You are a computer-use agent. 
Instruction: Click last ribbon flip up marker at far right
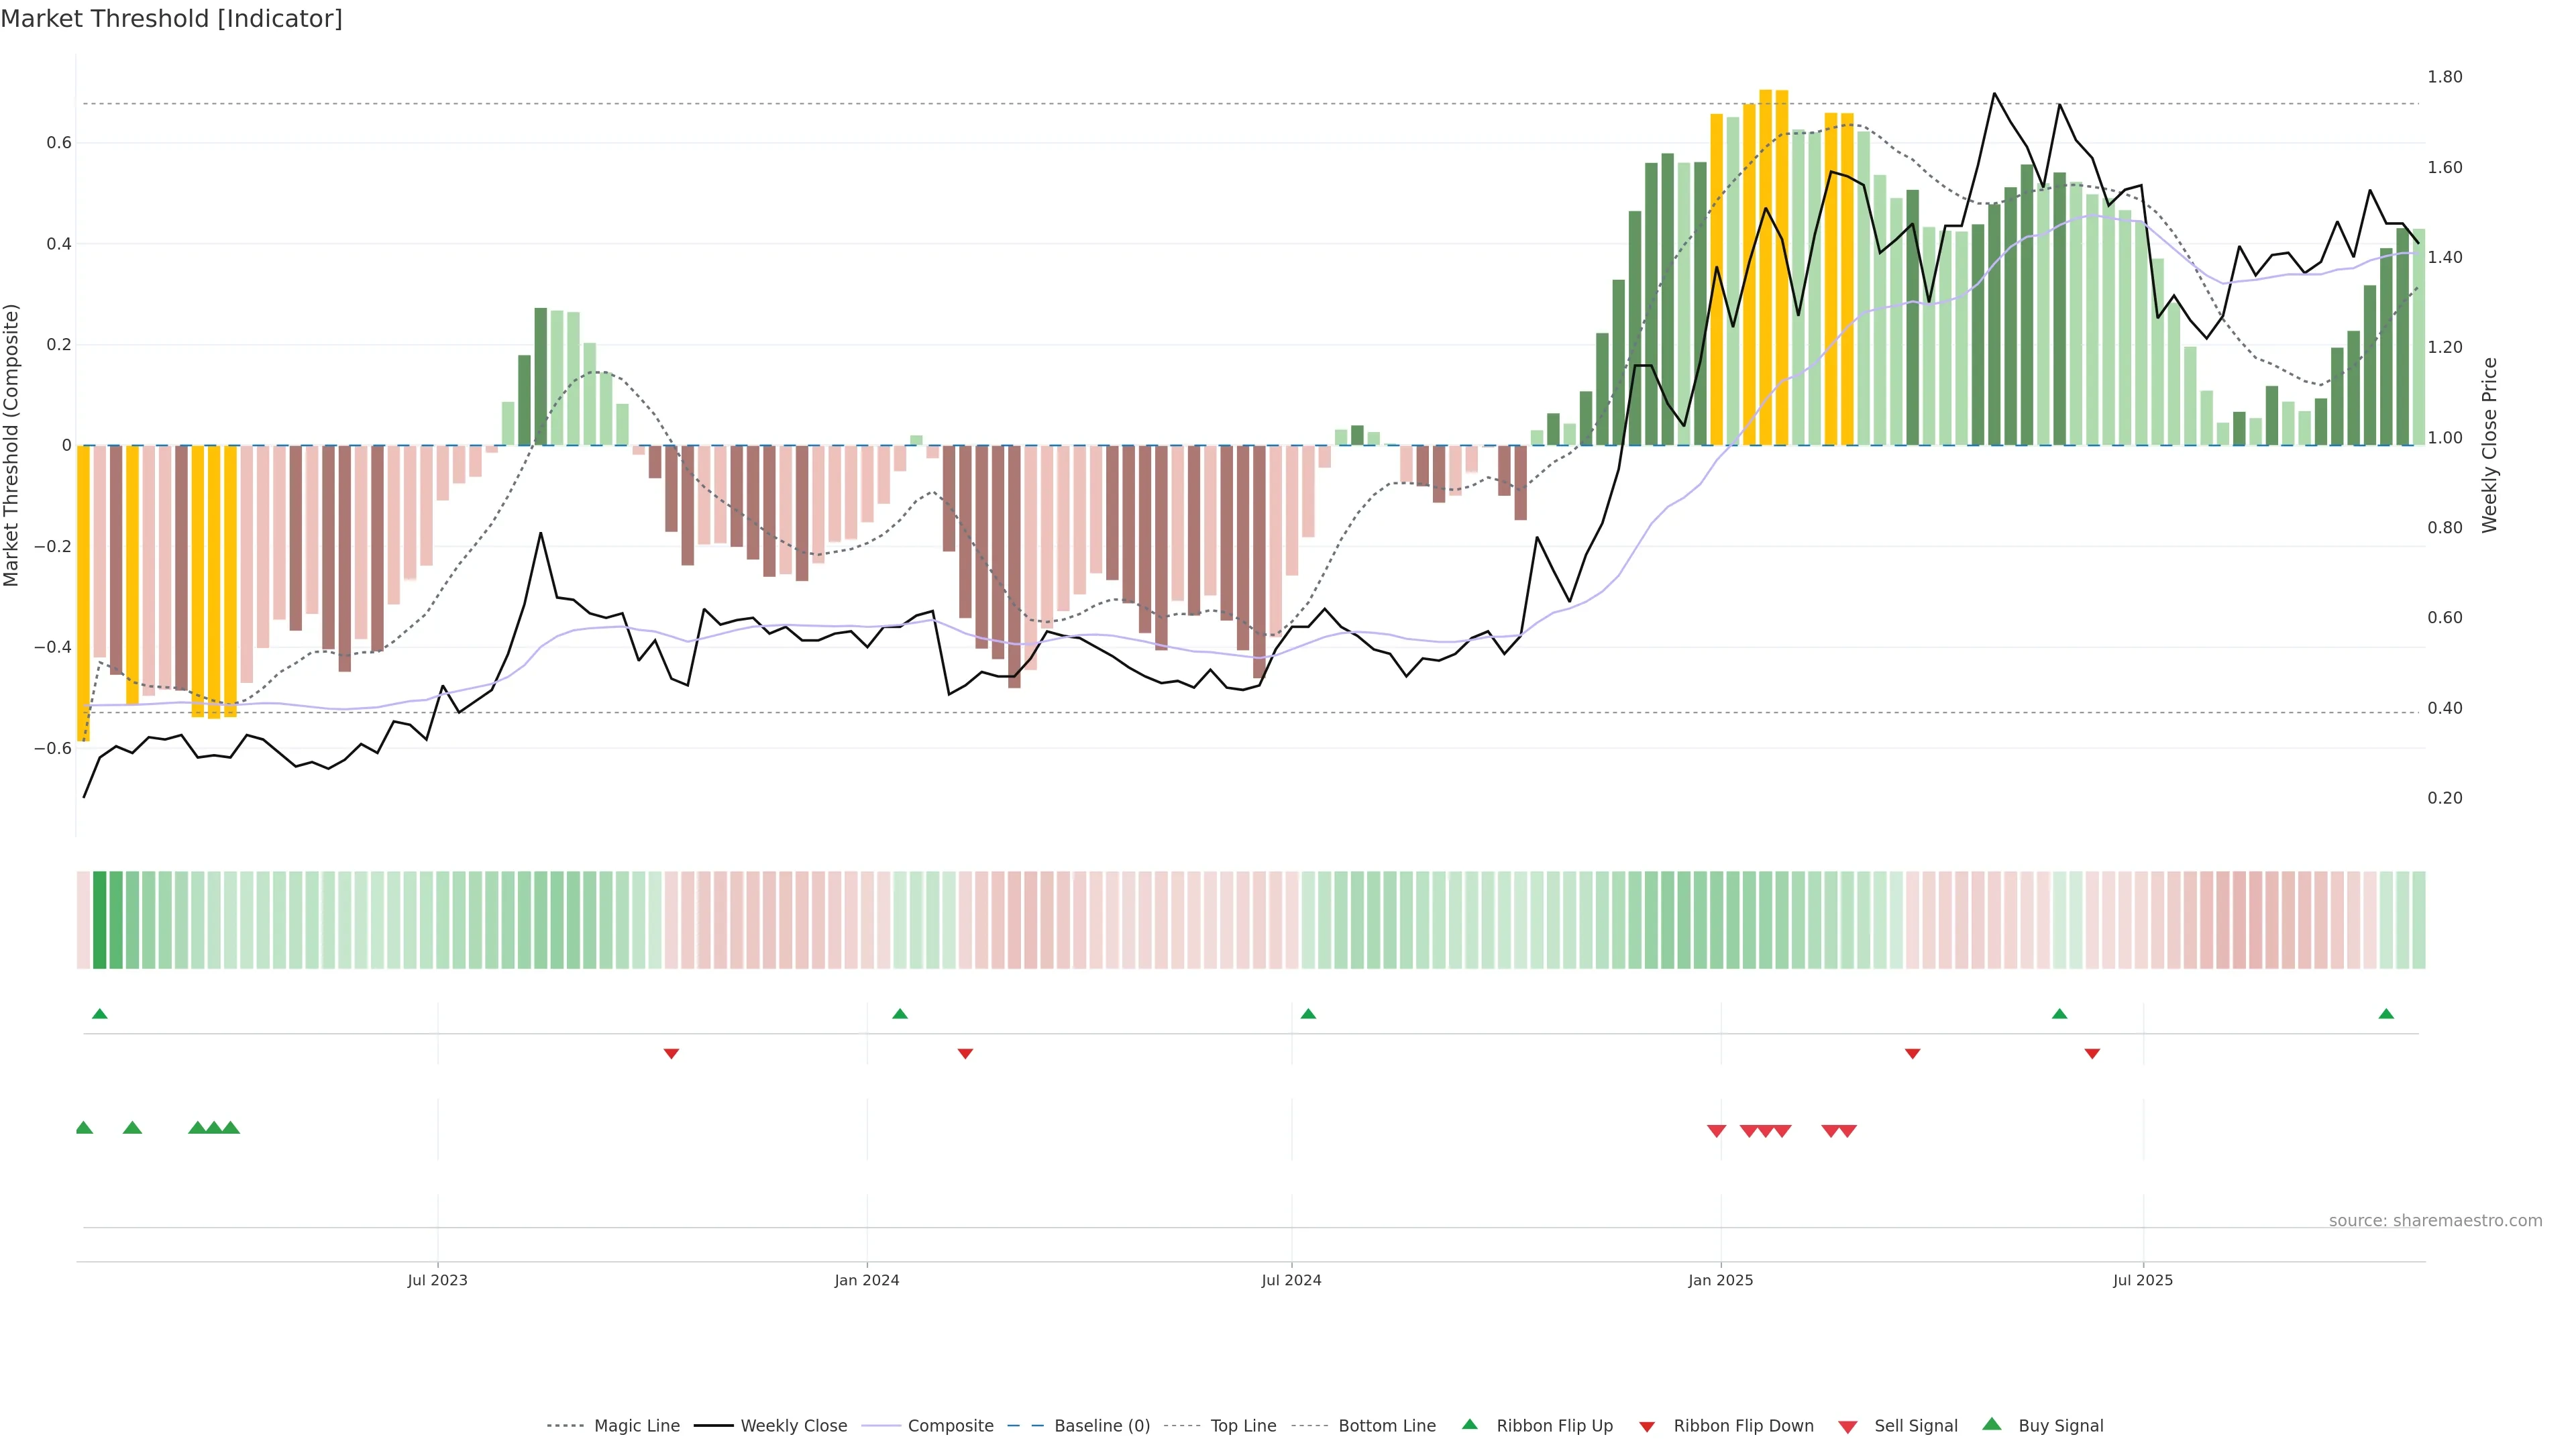(x=2386, y=1014)
